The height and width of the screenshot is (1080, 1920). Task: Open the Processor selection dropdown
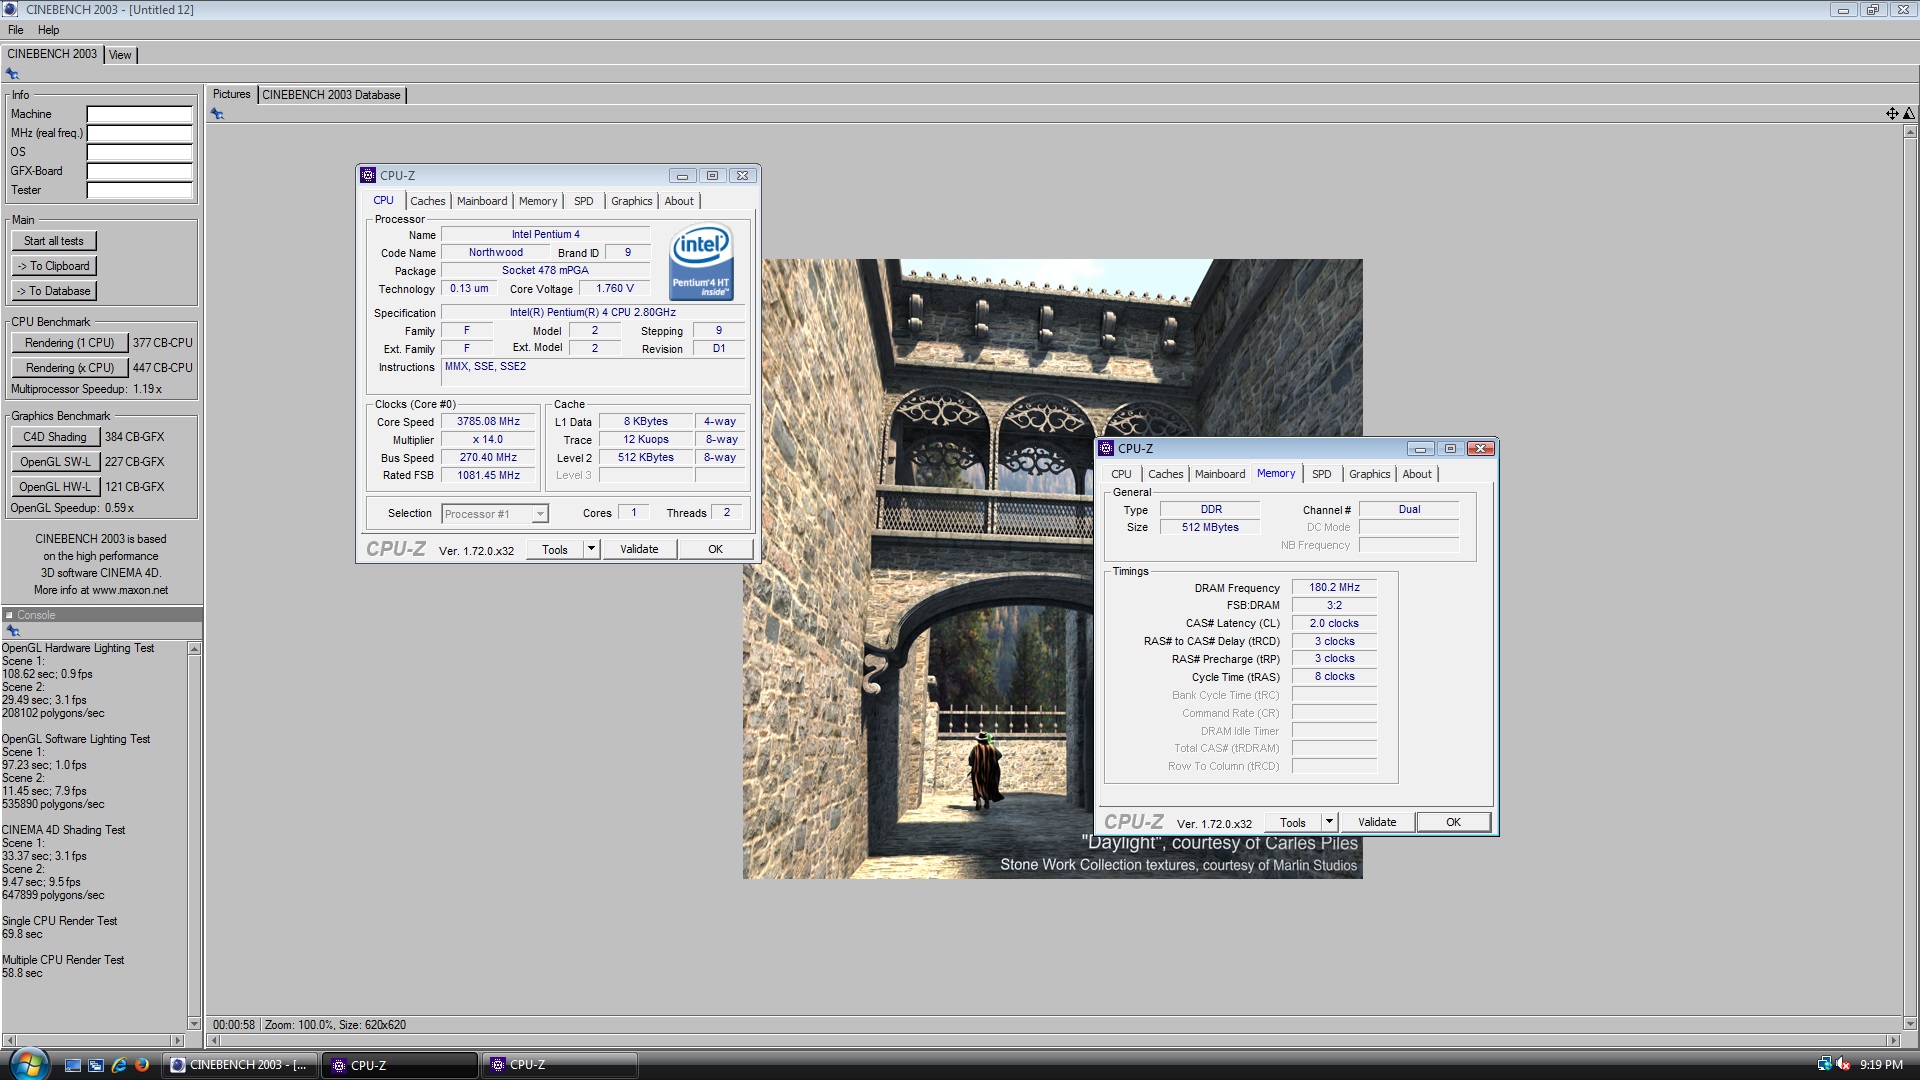(x=540, y=514)
